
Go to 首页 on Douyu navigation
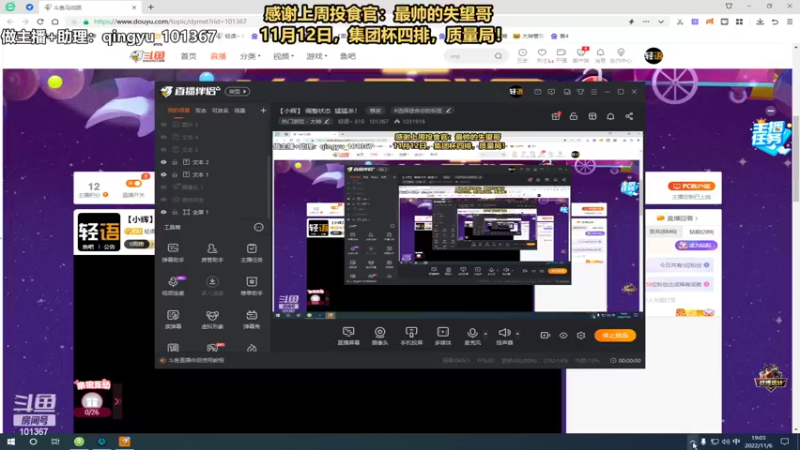[x=188, y=56]
